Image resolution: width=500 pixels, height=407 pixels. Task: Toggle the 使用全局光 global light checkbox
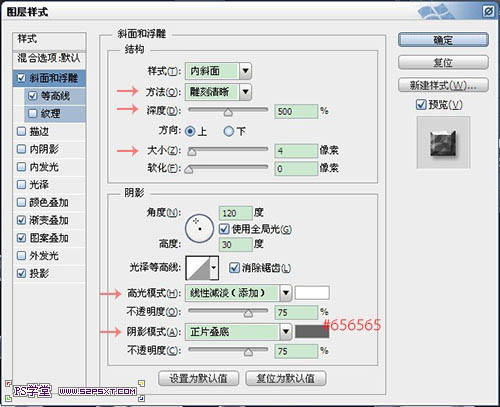pos(224,229)
